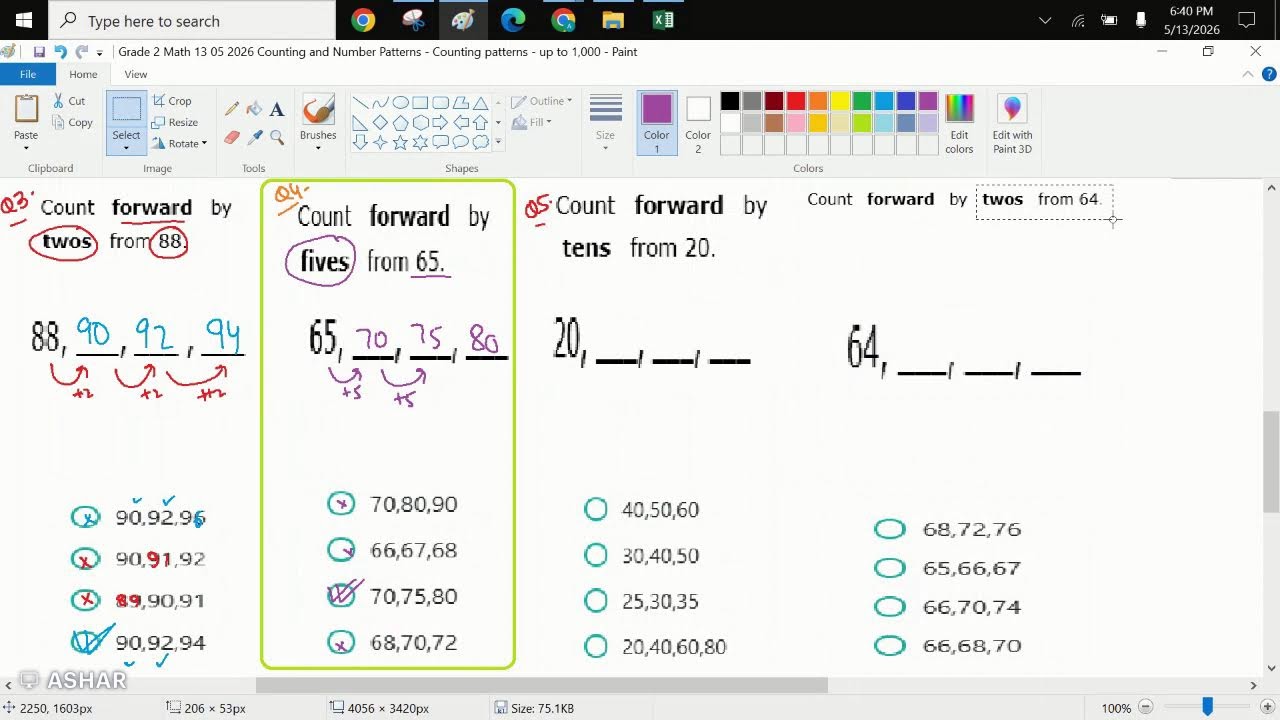The height and width of the screenshot is (720, 1280).
Task: Click the Paste clipboard icon
Action: (x=26, y=109)
